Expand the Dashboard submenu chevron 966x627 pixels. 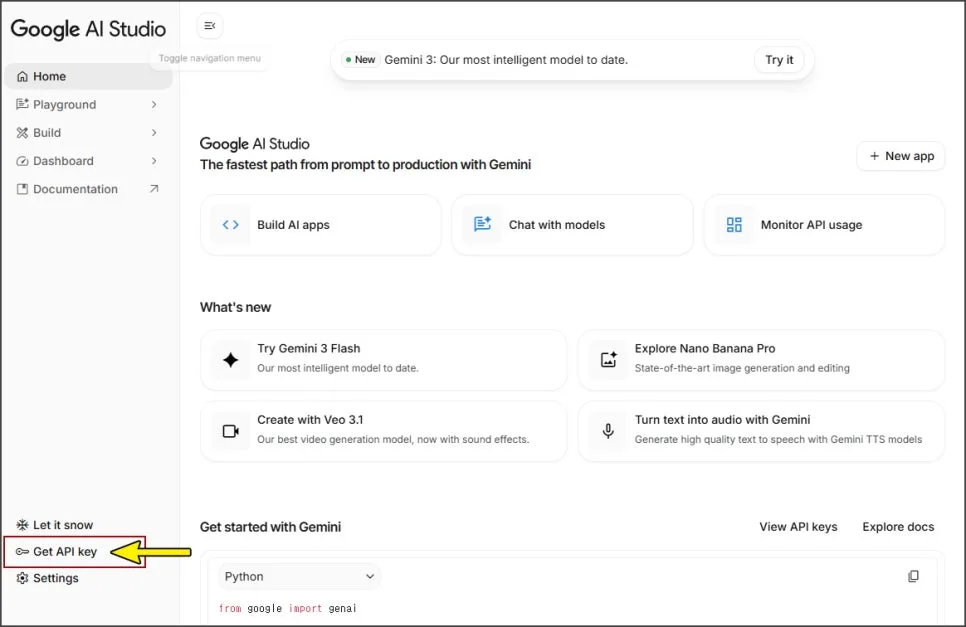[154, 161]
